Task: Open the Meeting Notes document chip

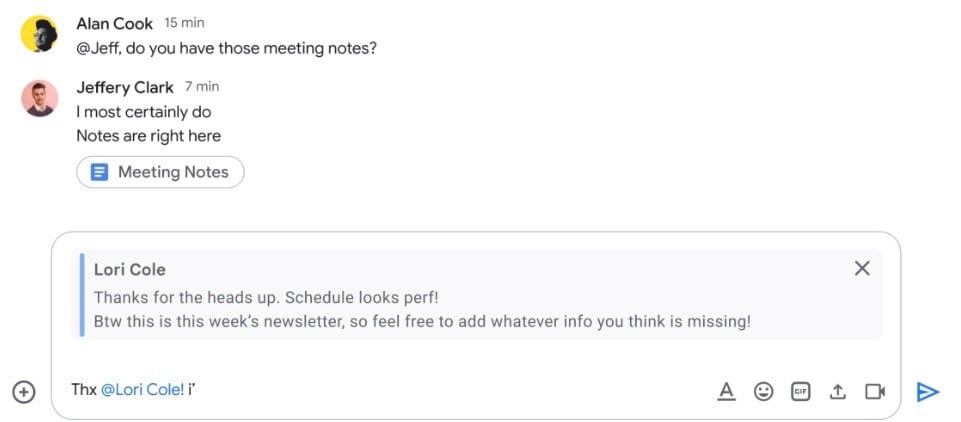Action: 160,172
